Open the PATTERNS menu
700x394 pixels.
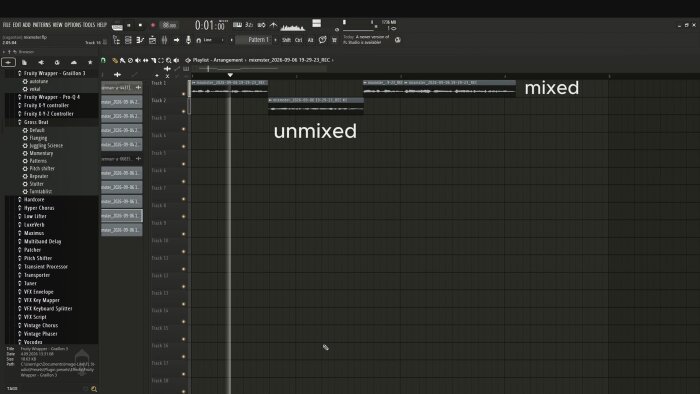click(42, 25)
